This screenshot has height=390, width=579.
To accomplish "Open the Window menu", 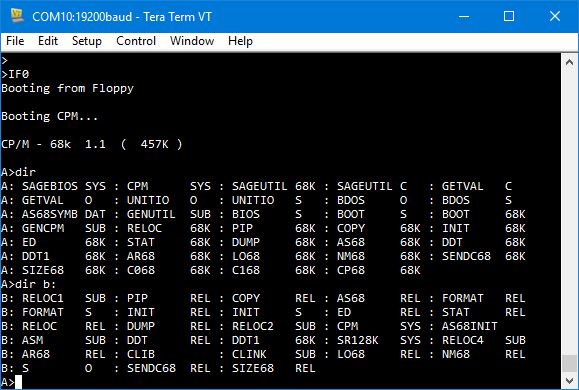I will pyautogui.click(x=192, y=41).
